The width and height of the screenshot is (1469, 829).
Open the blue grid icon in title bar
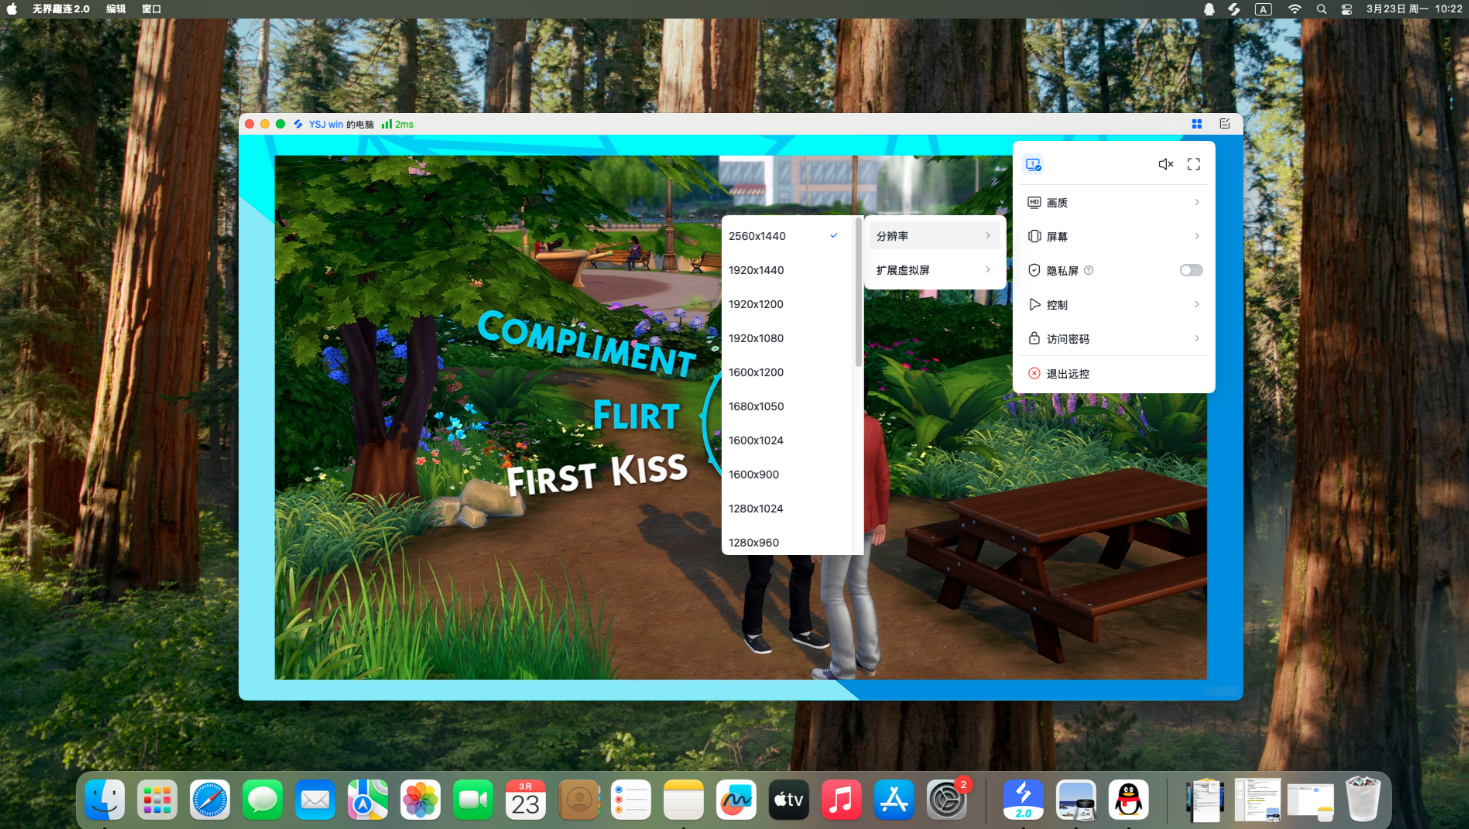1196,124
